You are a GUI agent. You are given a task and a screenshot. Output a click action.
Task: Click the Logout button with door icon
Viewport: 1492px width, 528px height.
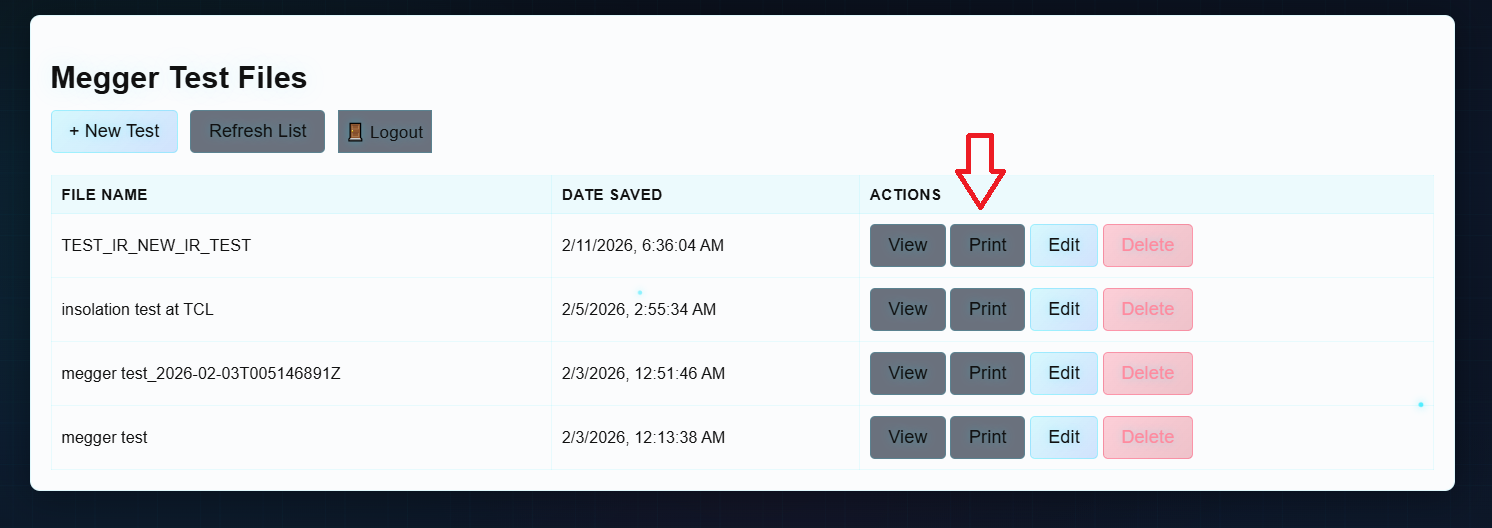pyautogui.click(x=385, y=132)
